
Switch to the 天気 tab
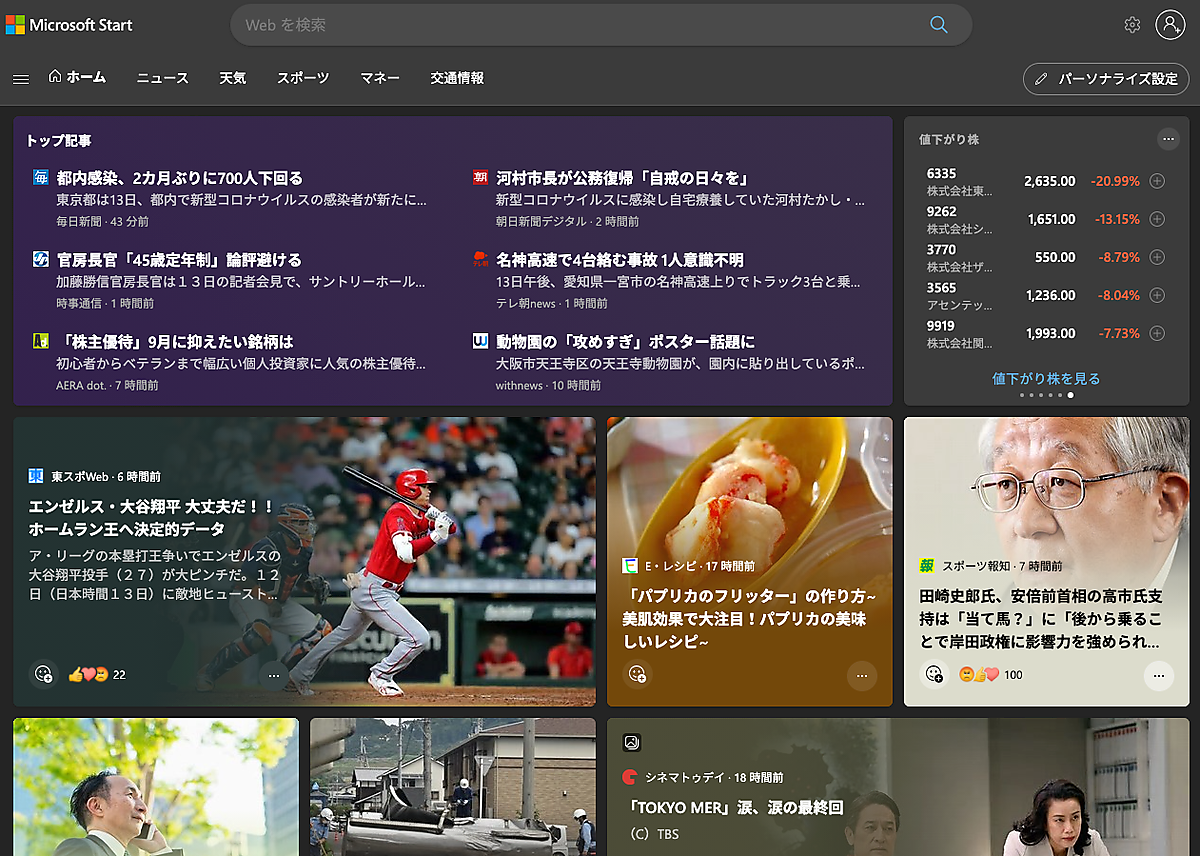click(x=232, y=78)
